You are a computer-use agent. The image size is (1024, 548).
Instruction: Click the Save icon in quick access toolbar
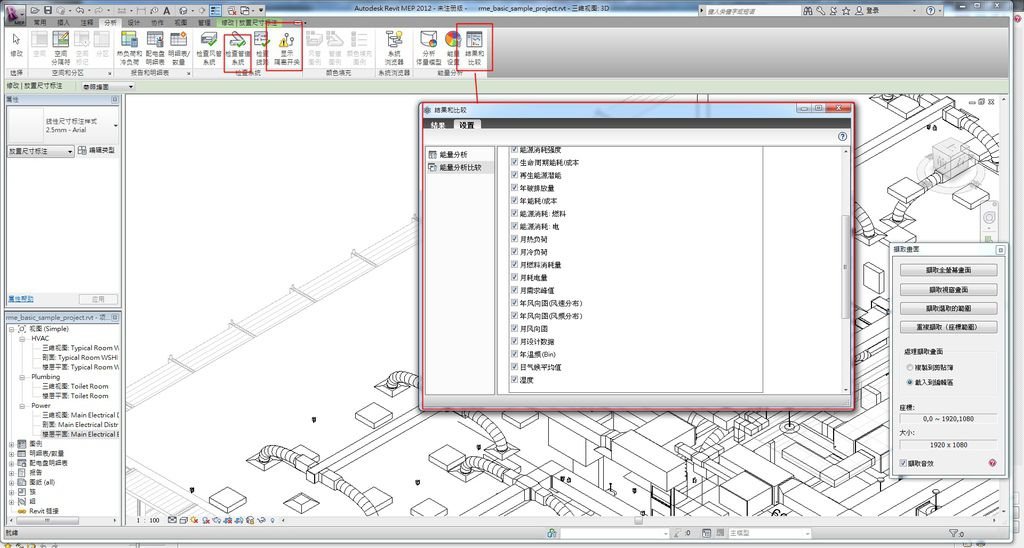(48, 11)
